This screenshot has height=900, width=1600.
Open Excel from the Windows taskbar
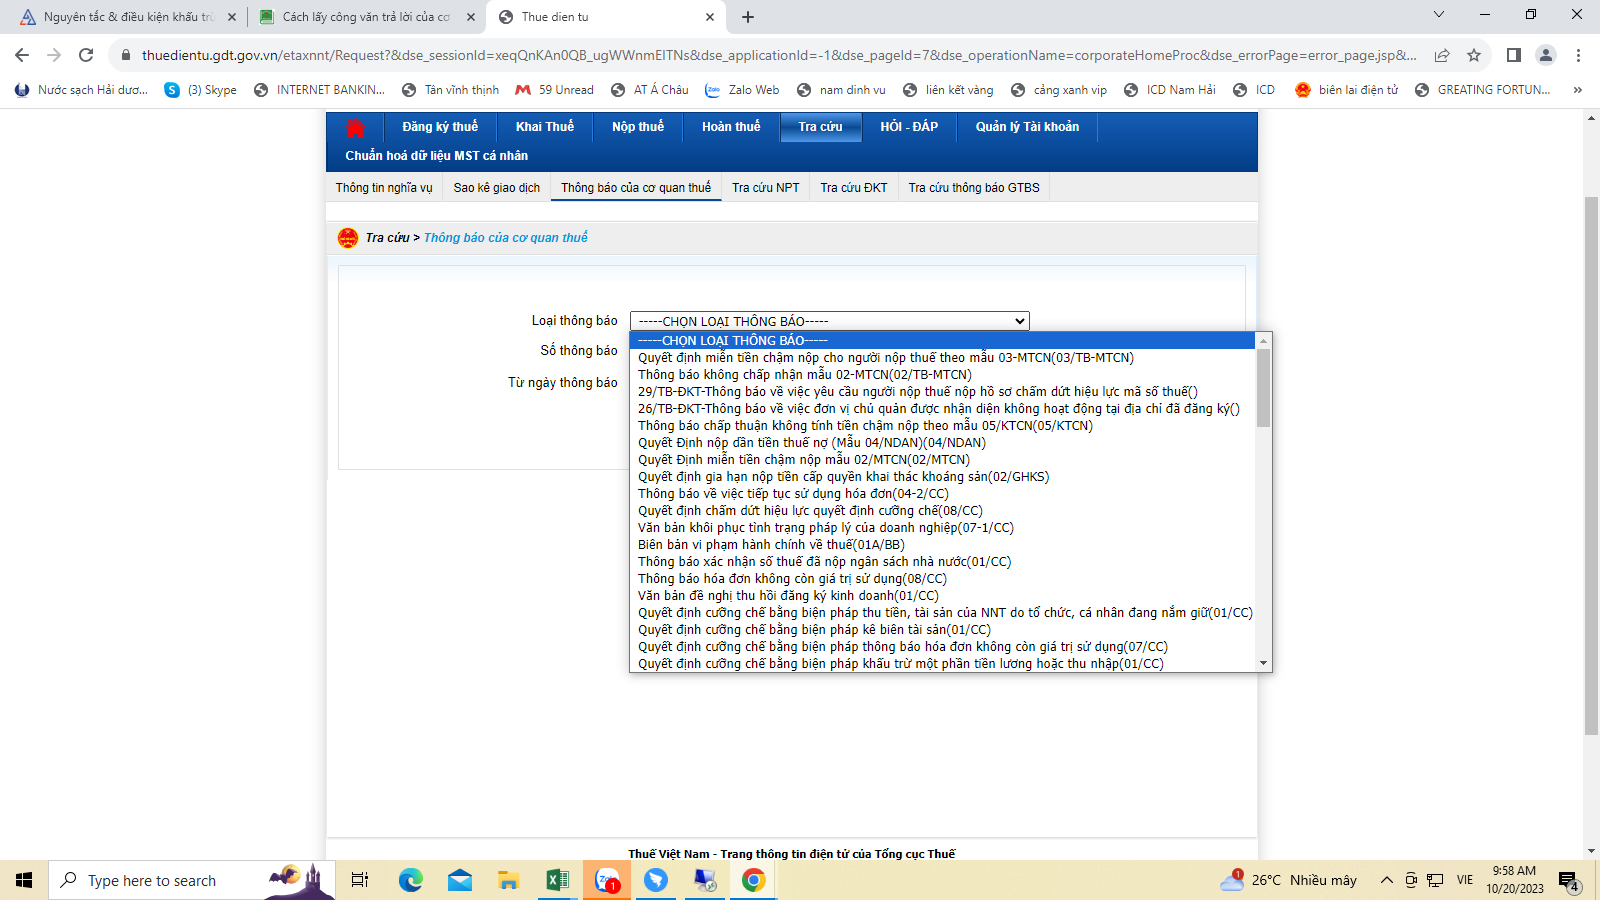click(557, 880)
